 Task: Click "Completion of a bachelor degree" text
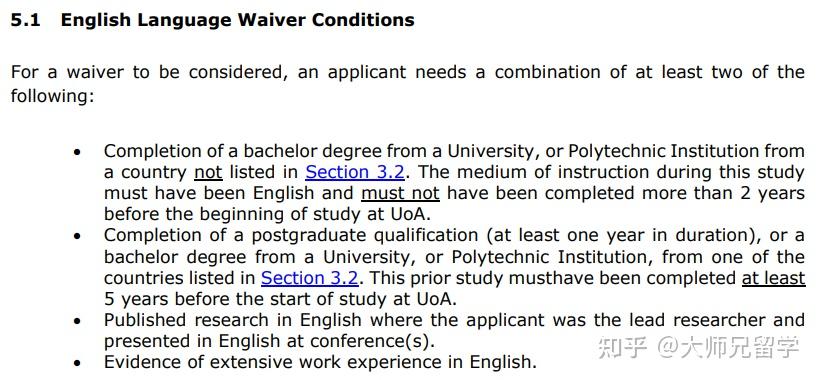point(242,151)
